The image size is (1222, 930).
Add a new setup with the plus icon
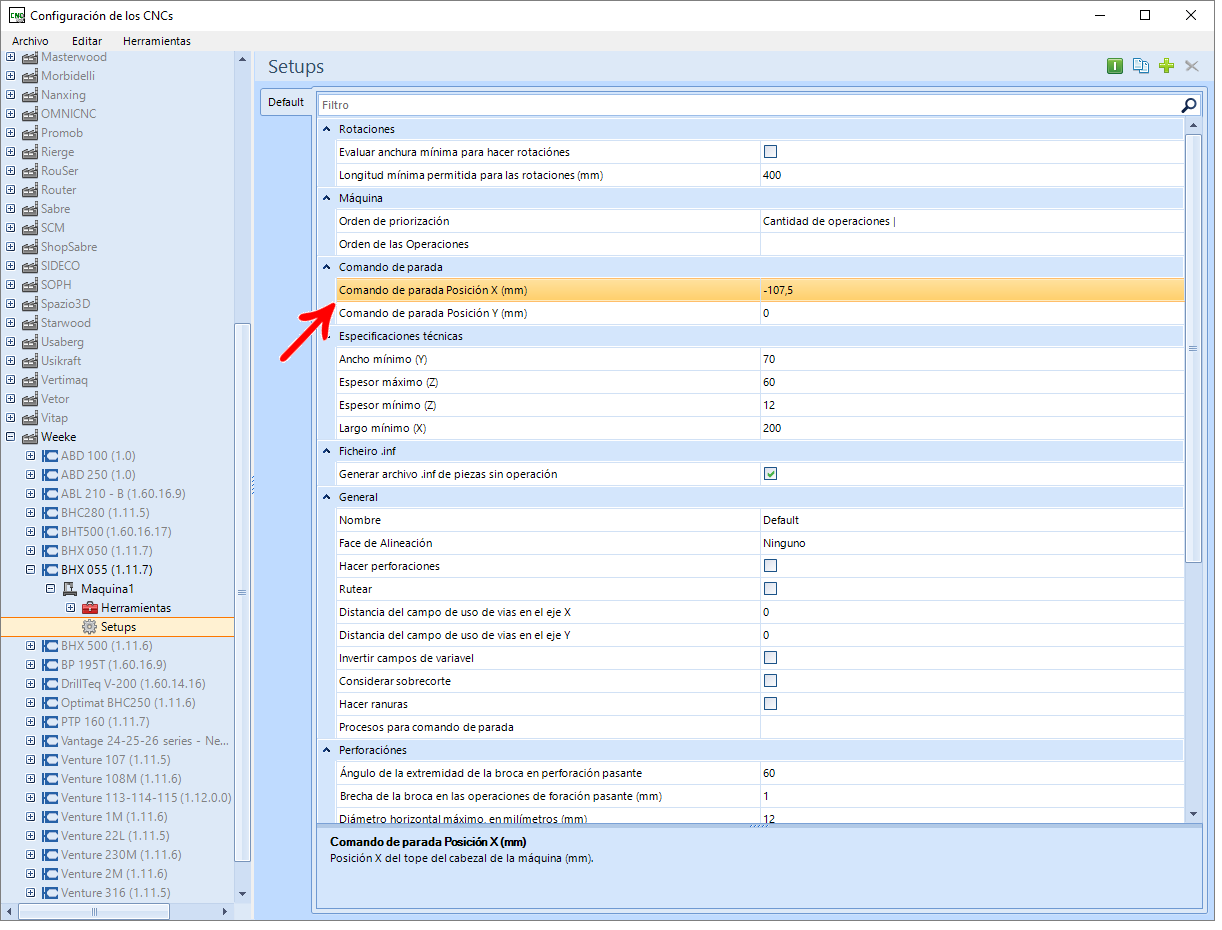(x=1166, y=66)
